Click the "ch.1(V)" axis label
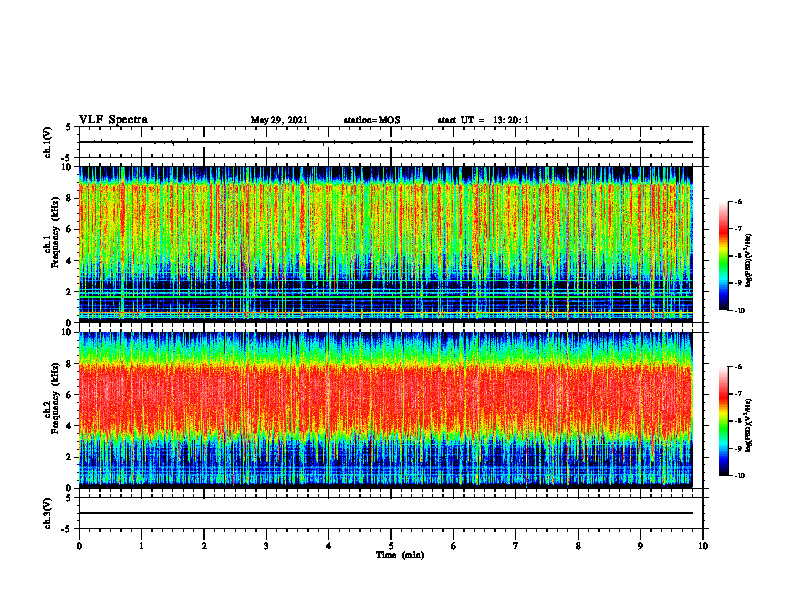This screenshot has width=792, height=612. tap(48, 142)
